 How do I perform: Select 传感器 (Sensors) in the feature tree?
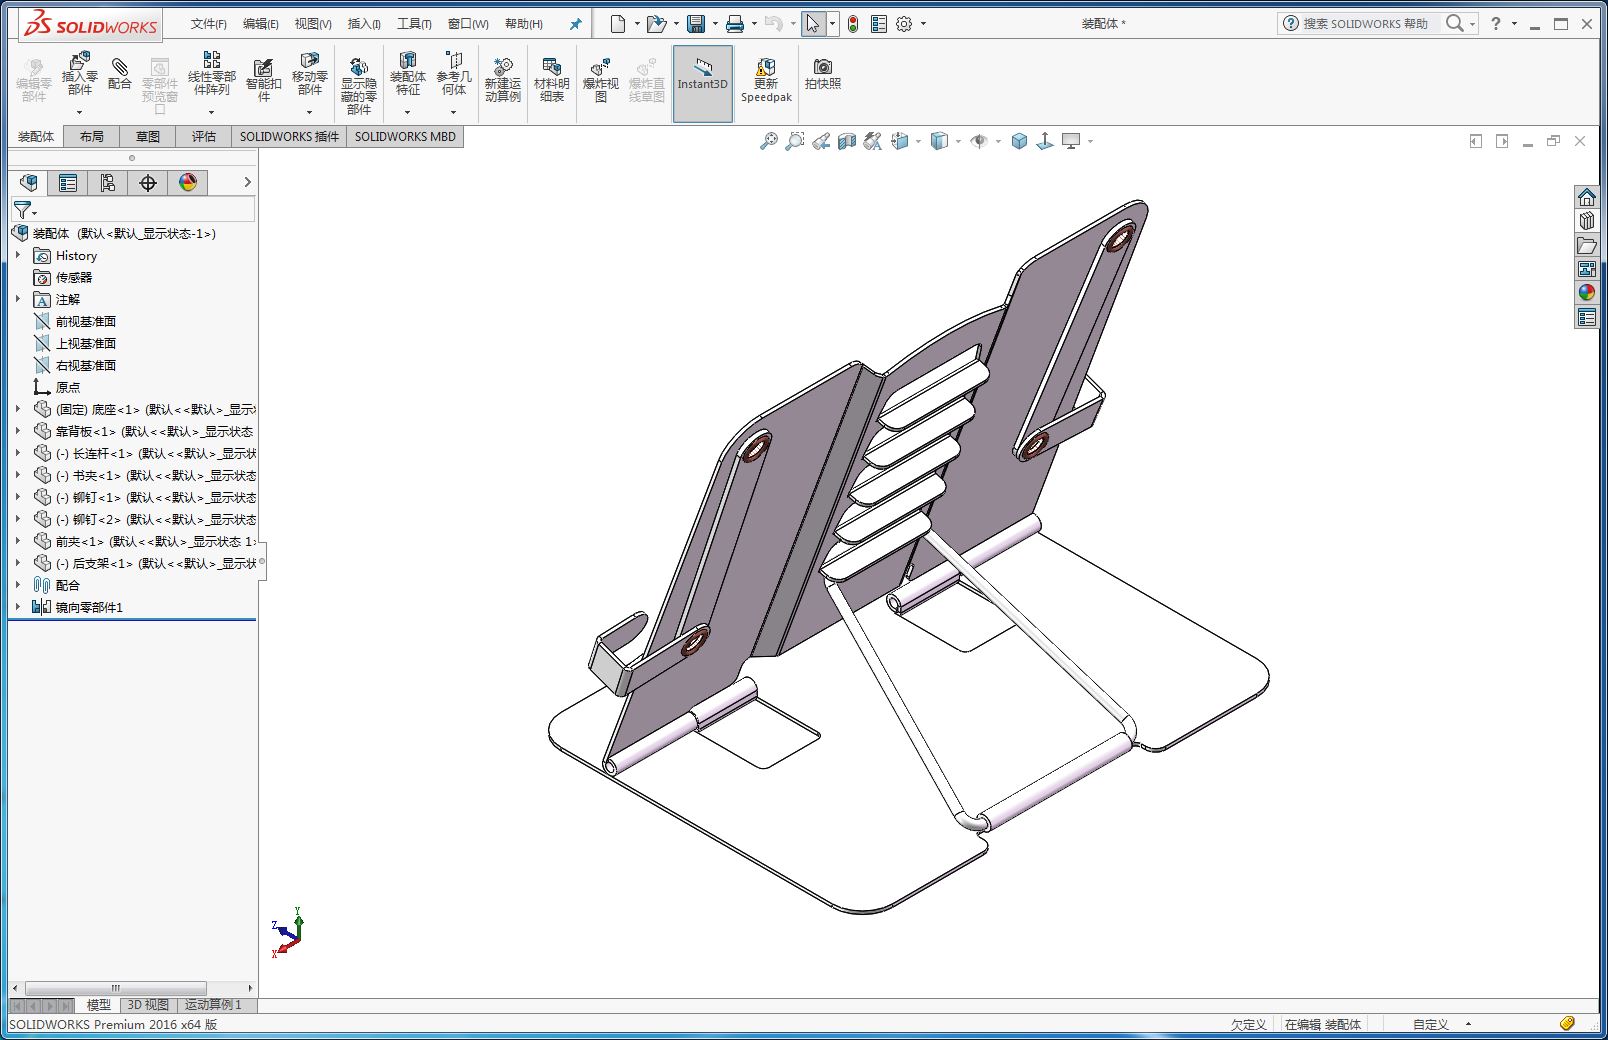pyautogui.click(x=63, y=277)
